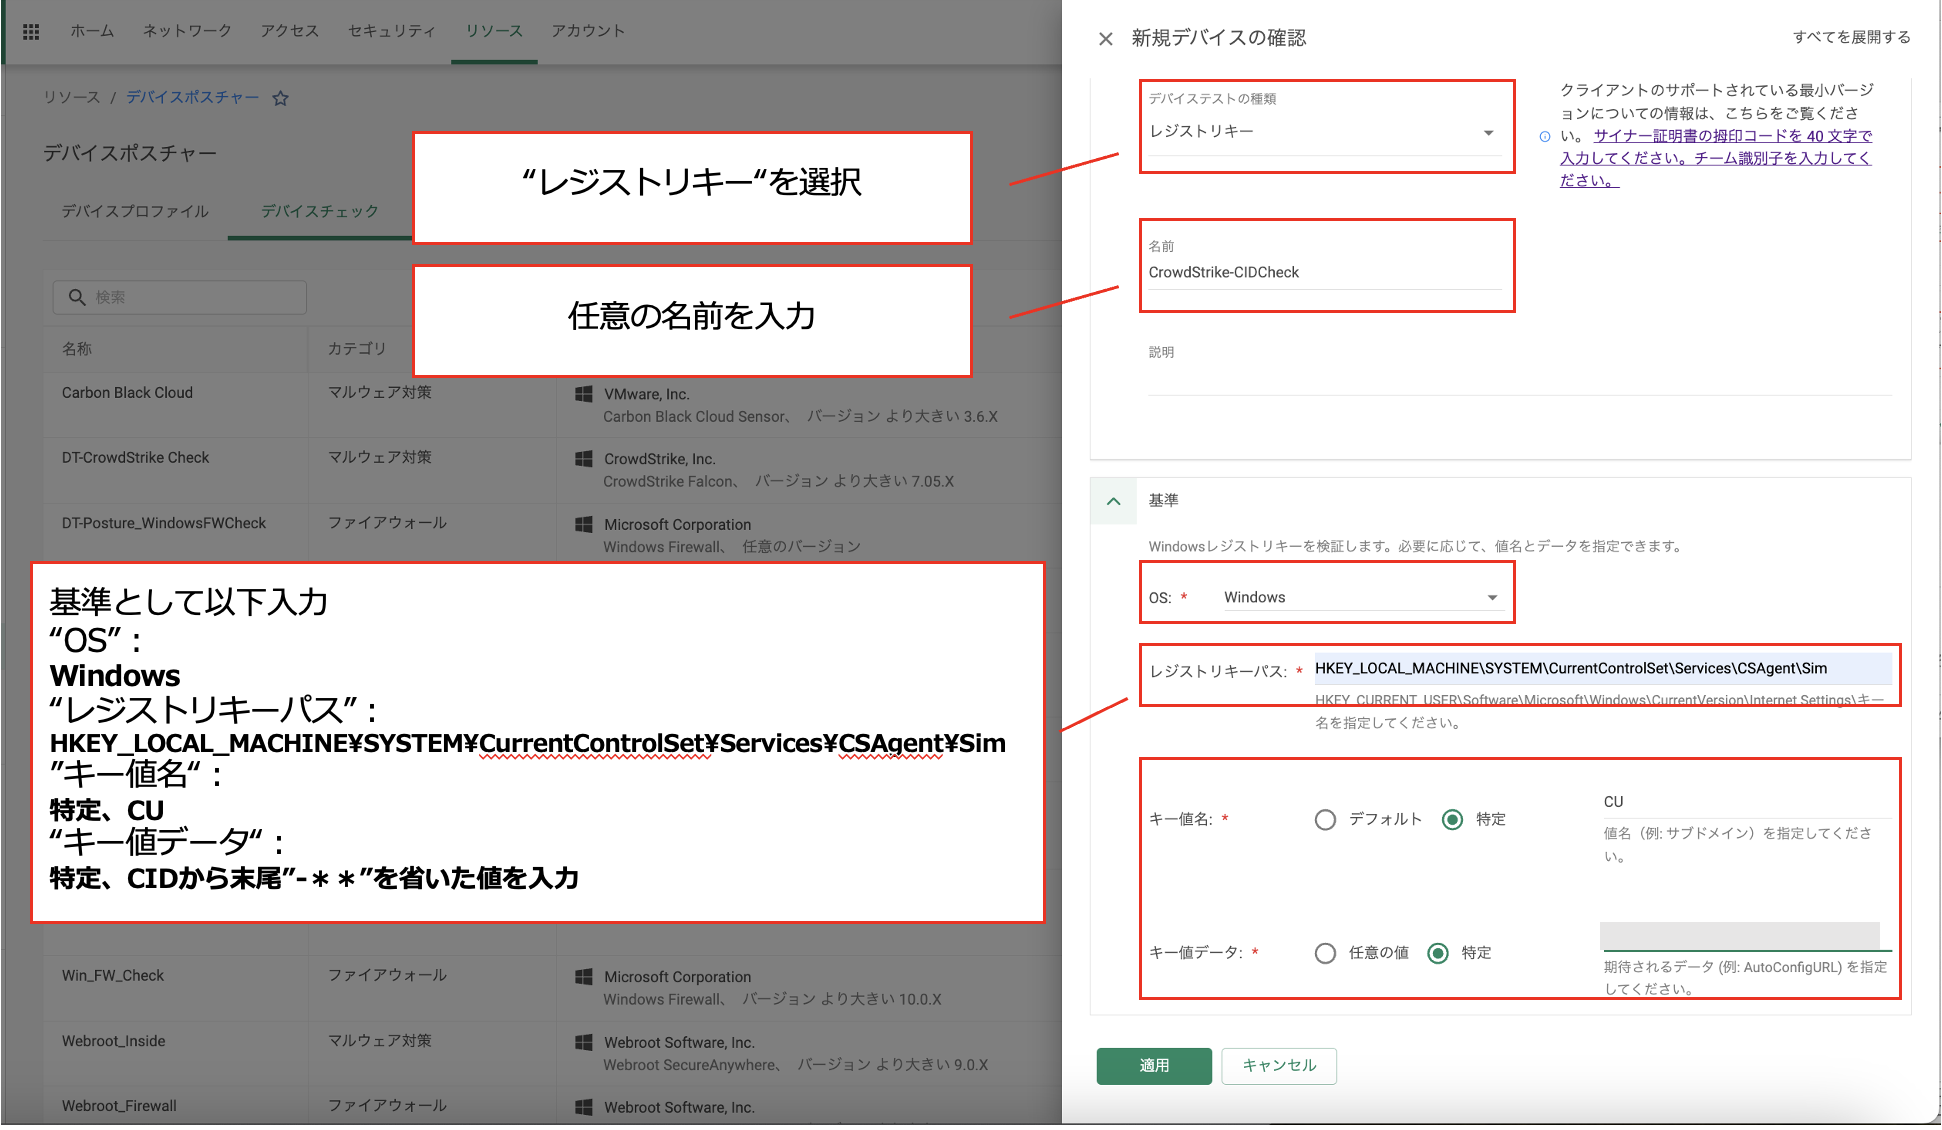Select DT-CrowdStrike Check row name
Viewport: 1942px width, 1130px height.
pos(135,458)
